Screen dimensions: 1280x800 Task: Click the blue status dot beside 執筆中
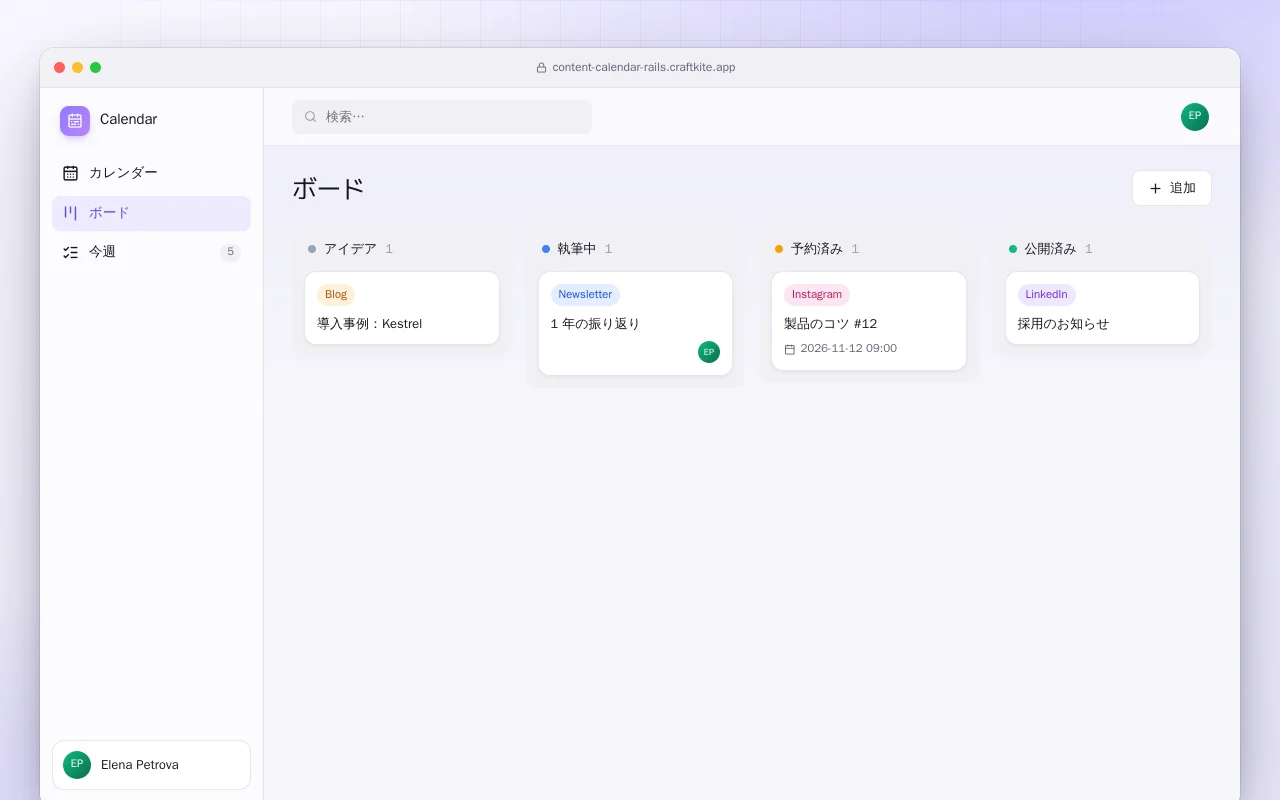[546, 249]
